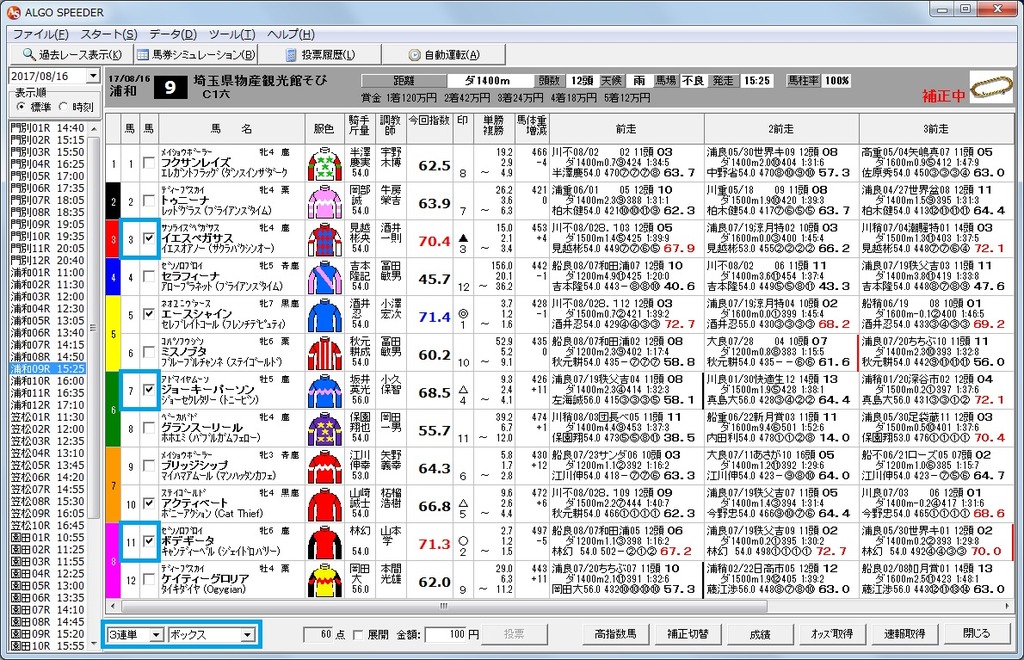The width and height of the screenshot is (1024, 660).
Task: Click the オッズ取得 button
Action: [x=832, y=634]
